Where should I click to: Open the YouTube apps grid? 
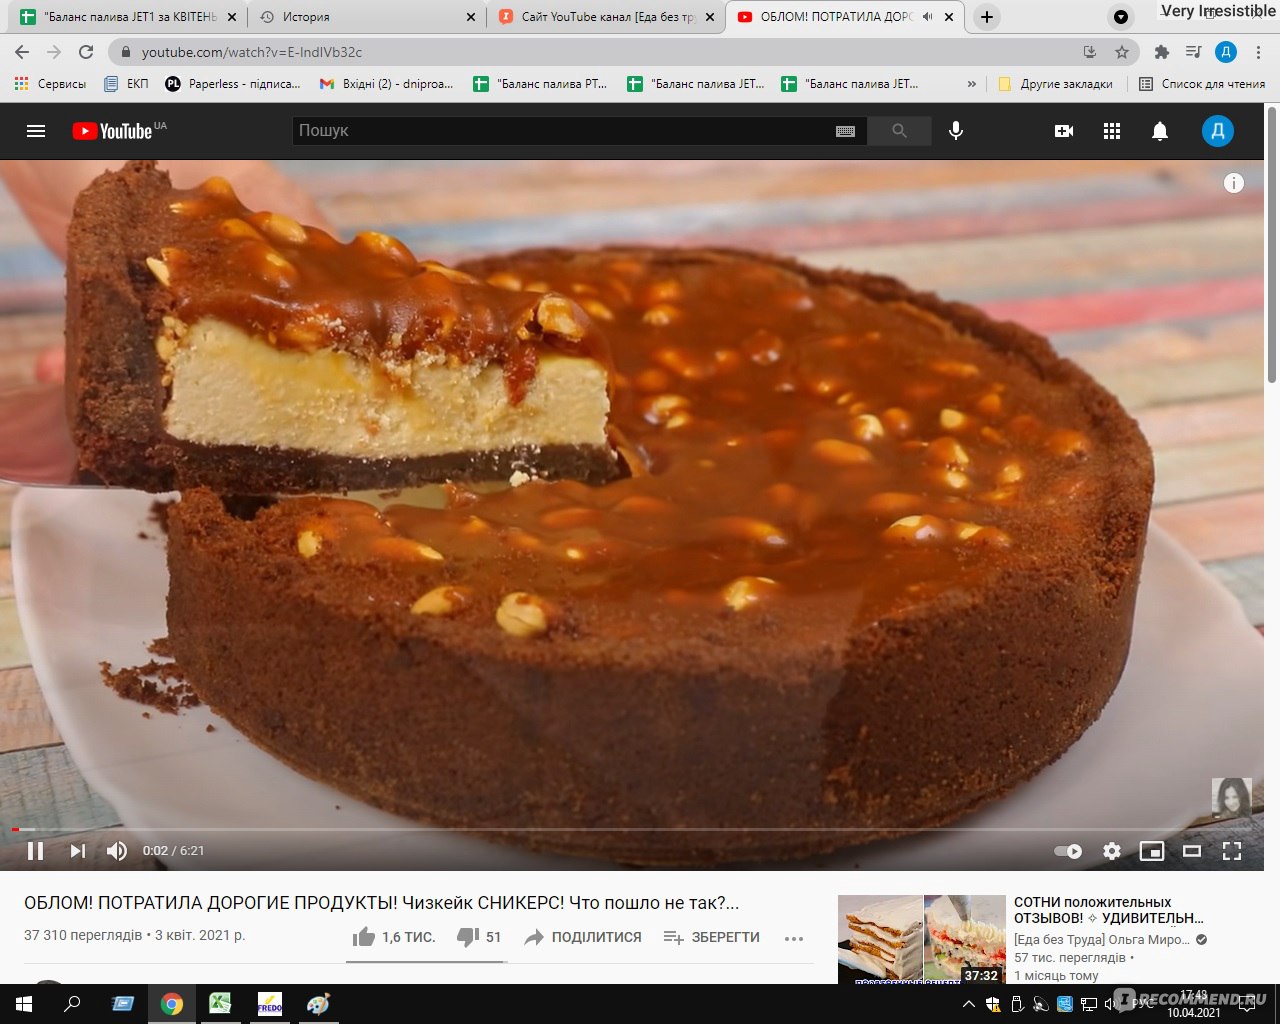coord(1112,131)
